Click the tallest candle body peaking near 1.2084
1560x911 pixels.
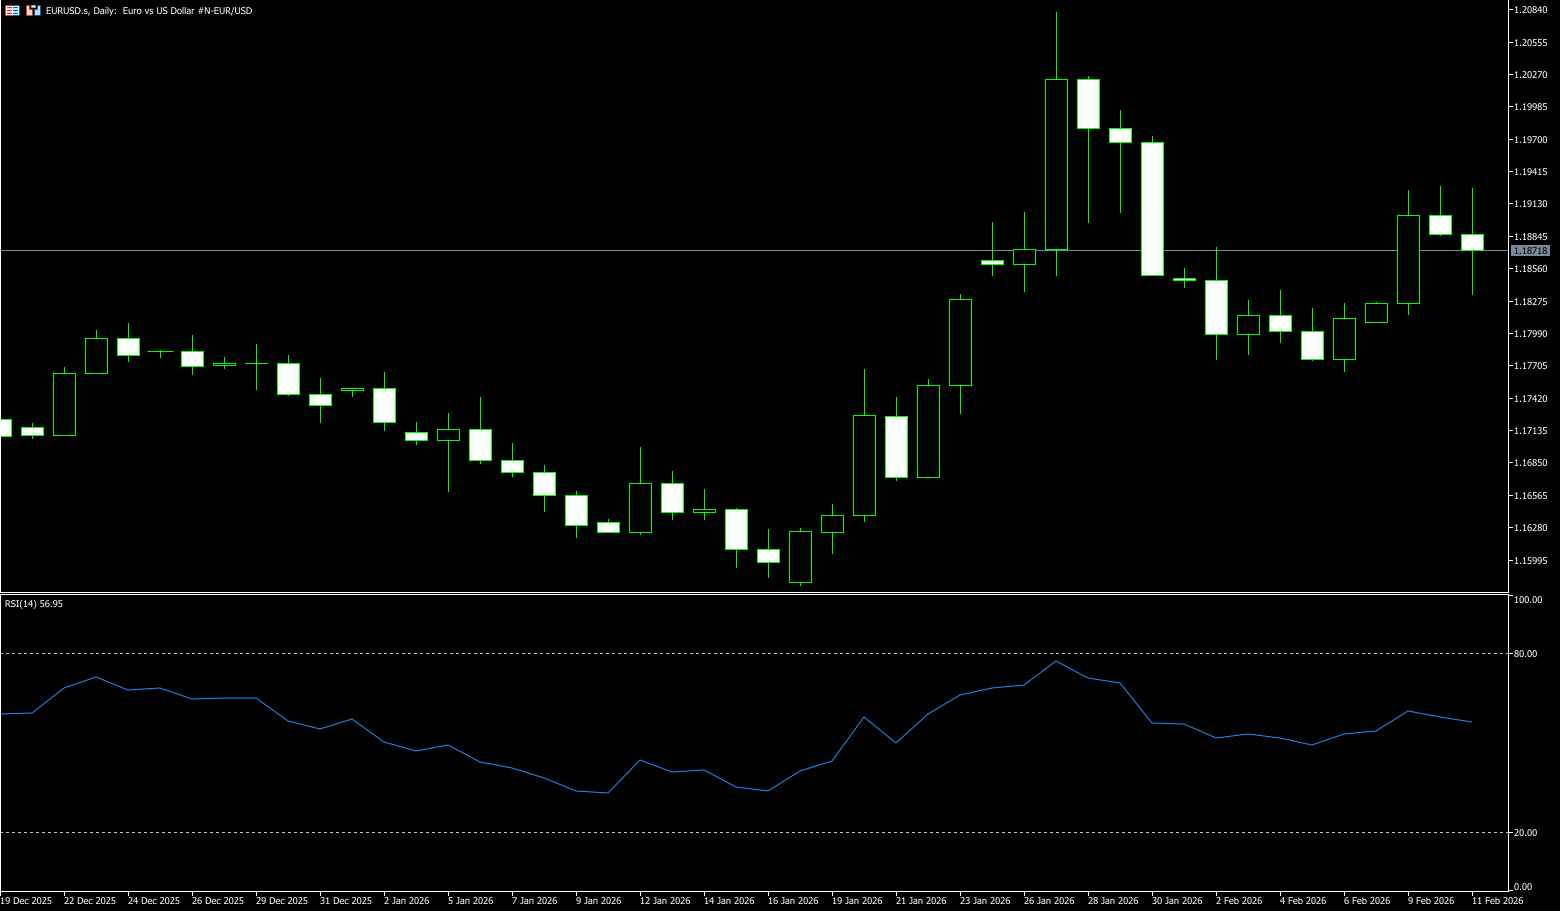1056,164
